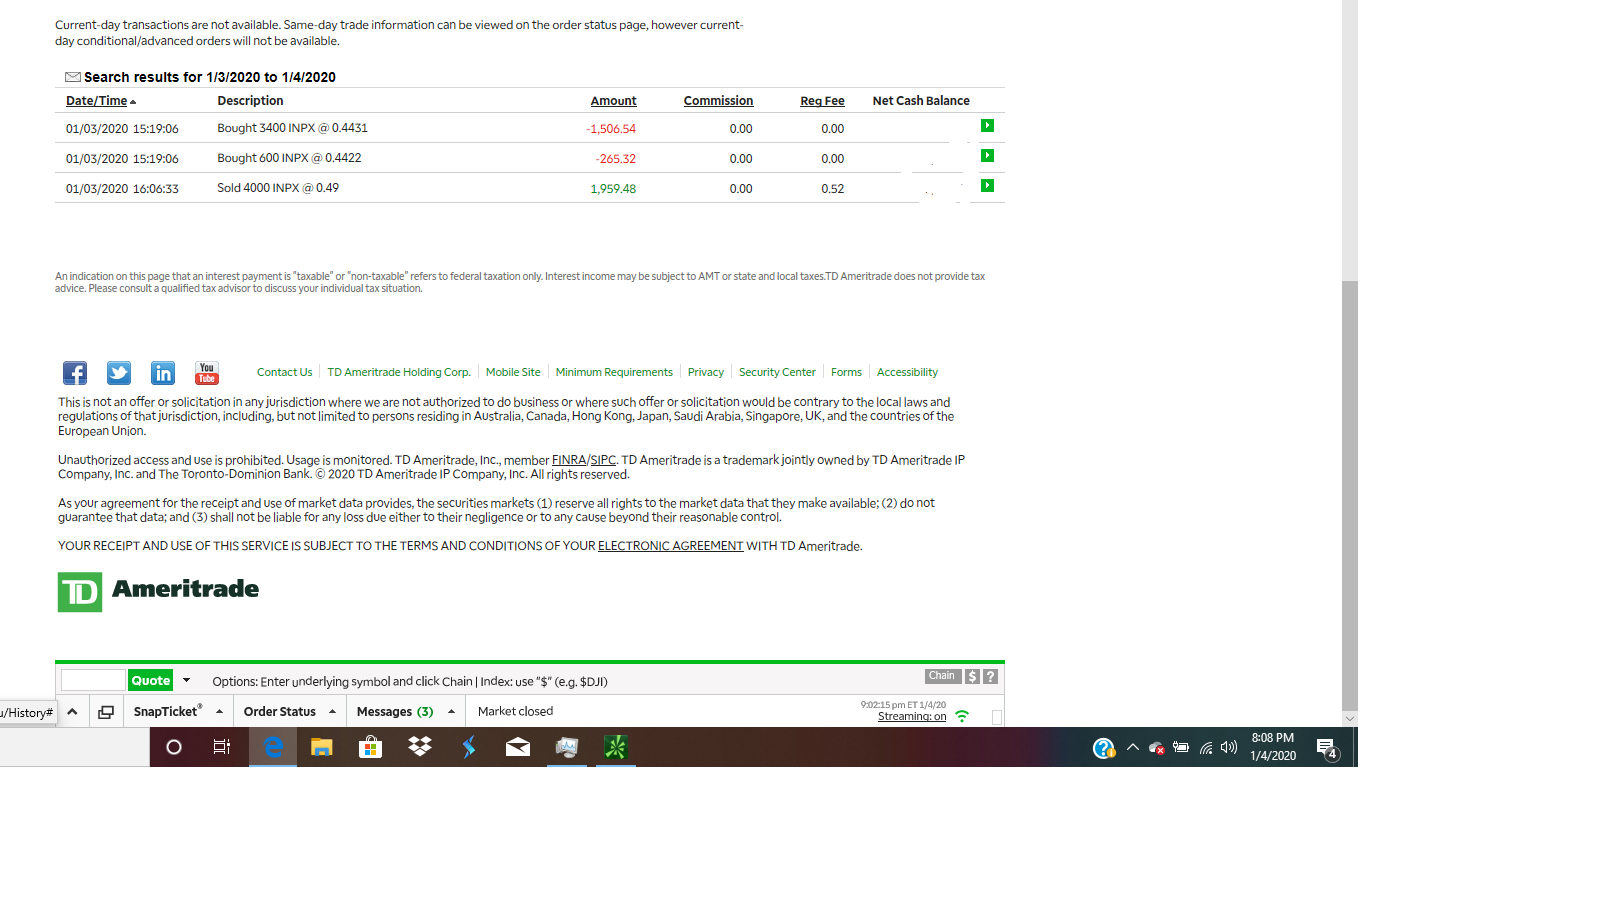Open Task View on the taskbar
The height and width of the screenshot is (900, 1600).
[222, 747]
